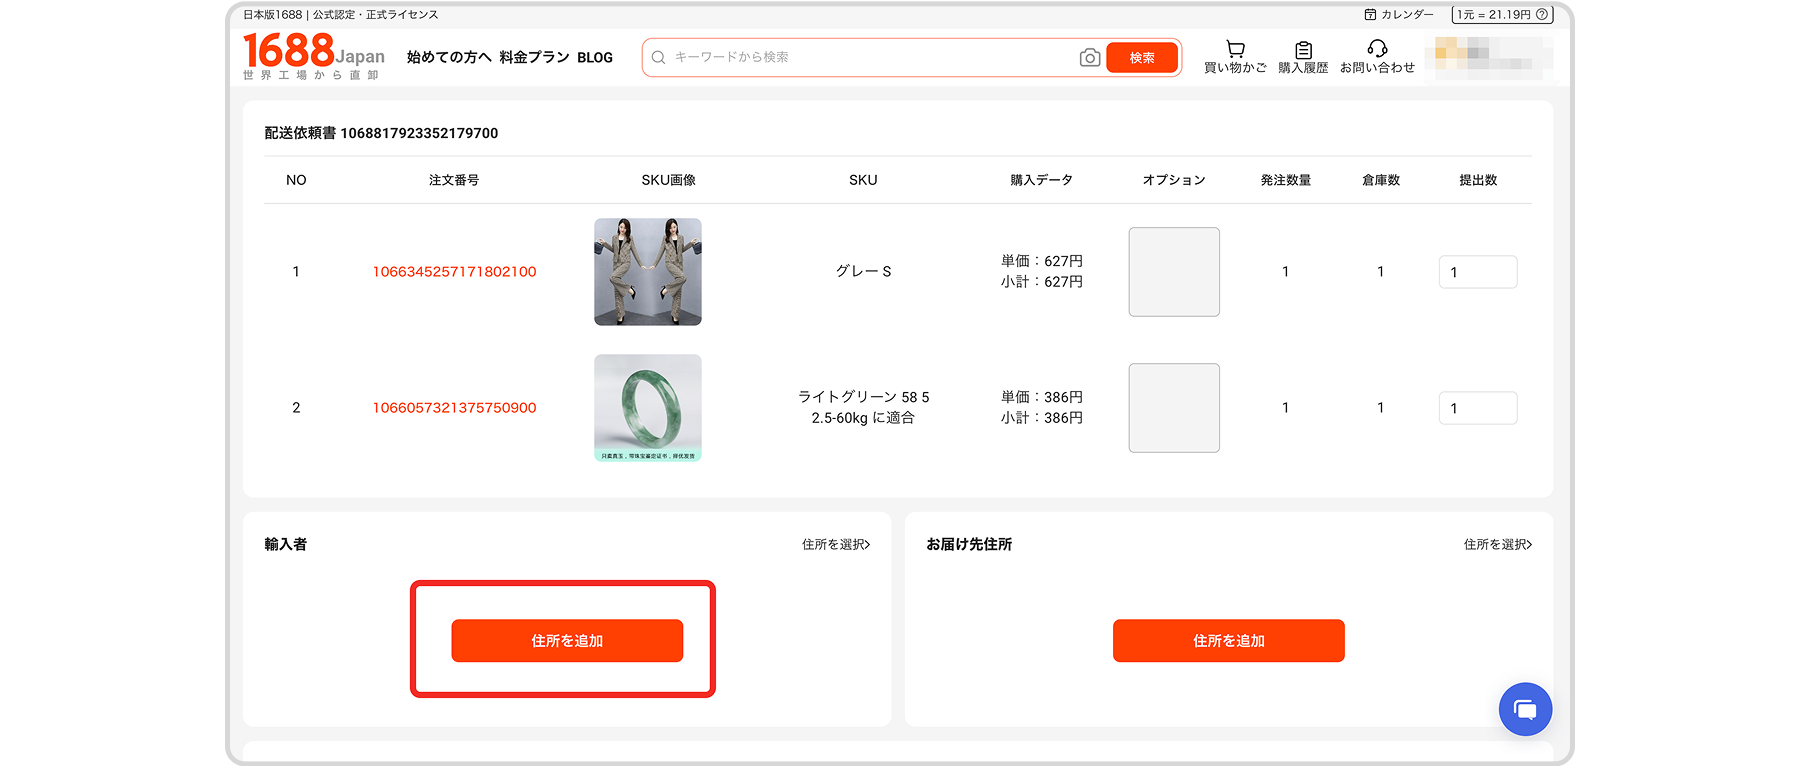Open order number 1066057321375750900
The image size is (1800, 766).
point(454,408)
